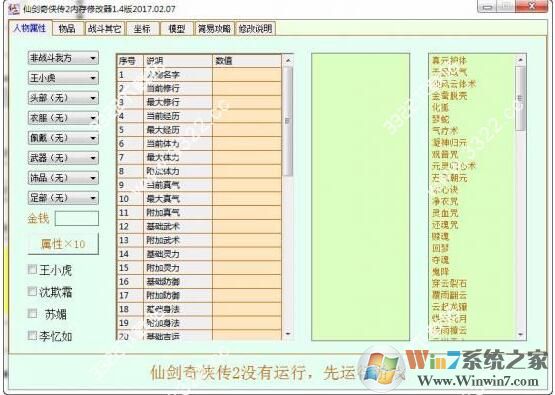This screenshot has height=395, width=555.
Task: Click the 金钱 input box
Action: [77, 218]
